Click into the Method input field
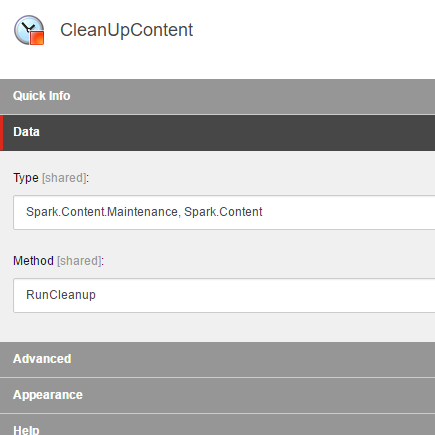The height and width of the screenshot is (435, 435). (224, 295)
